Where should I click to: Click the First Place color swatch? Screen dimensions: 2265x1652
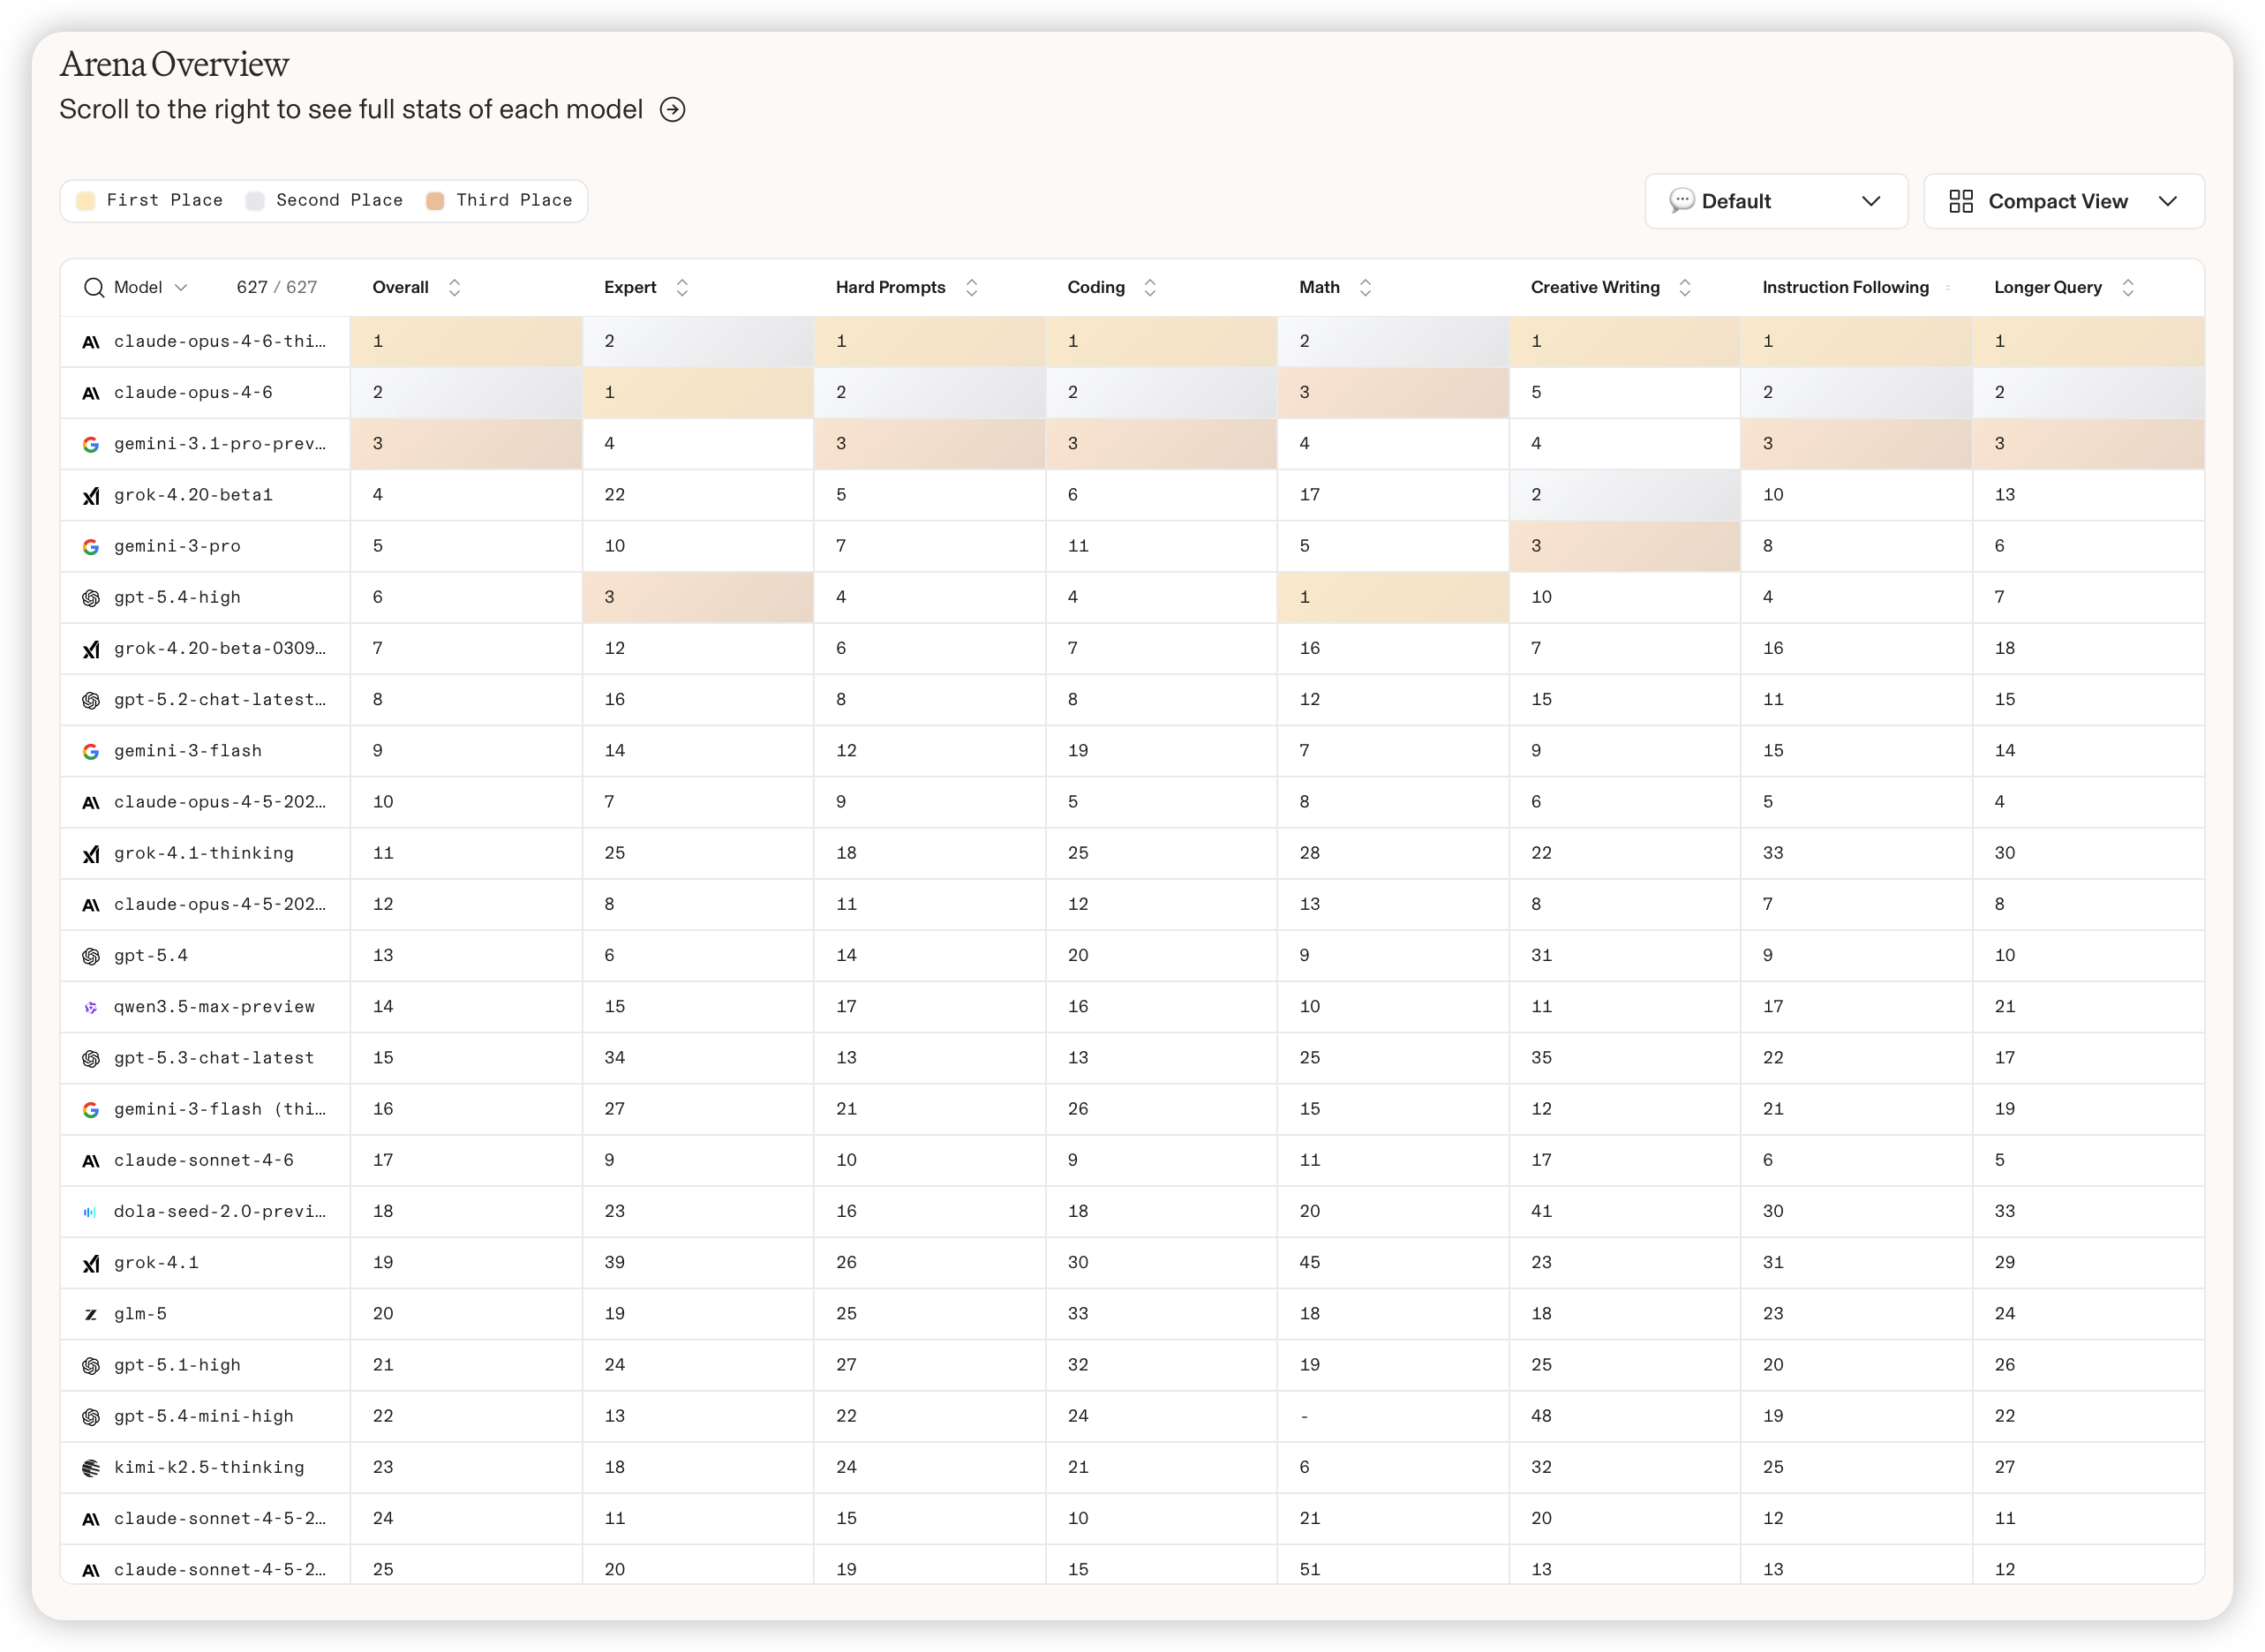tap(87, 201)
